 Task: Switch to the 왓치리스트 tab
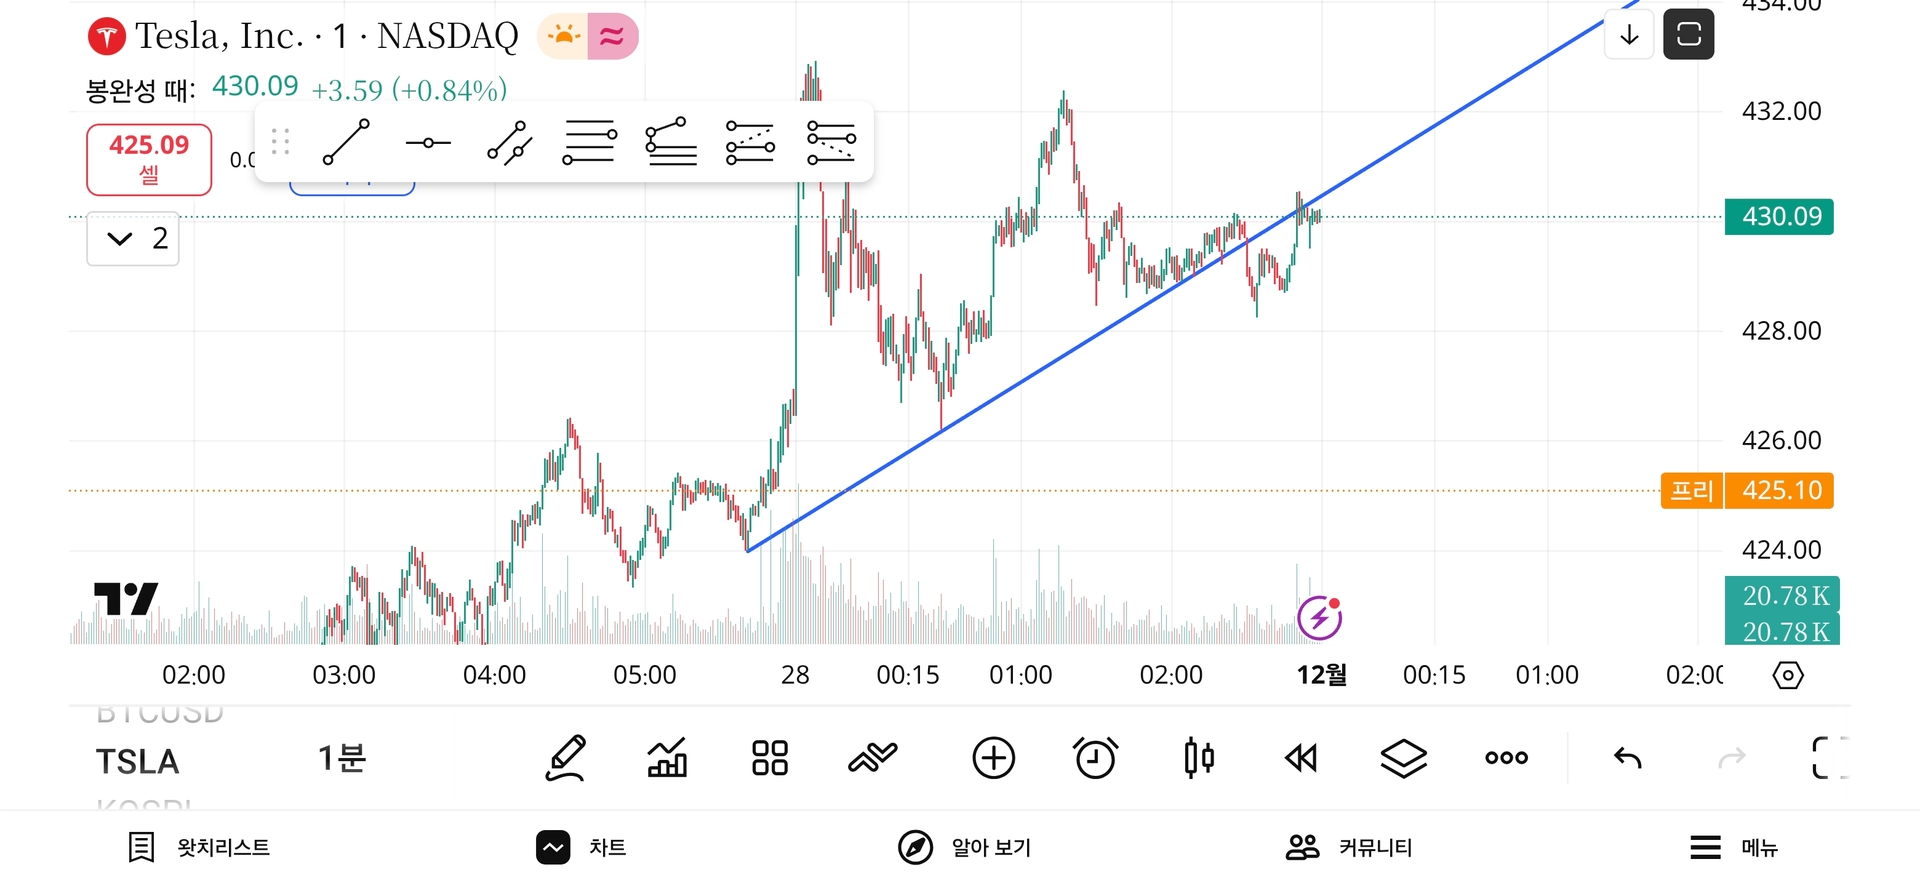click(200, 848)
